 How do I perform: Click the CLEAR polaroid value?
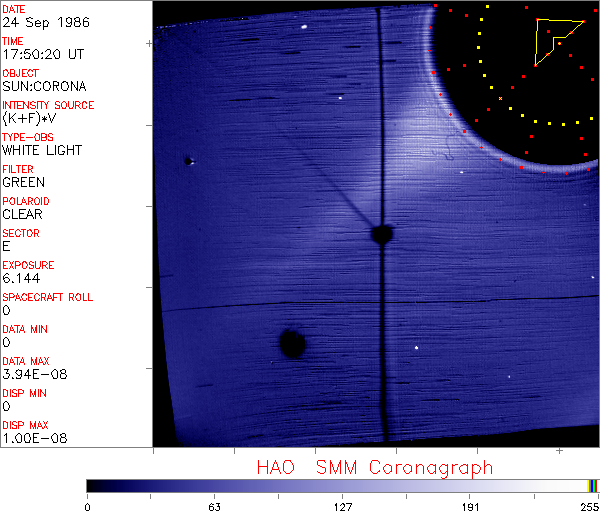coord(23,214)
